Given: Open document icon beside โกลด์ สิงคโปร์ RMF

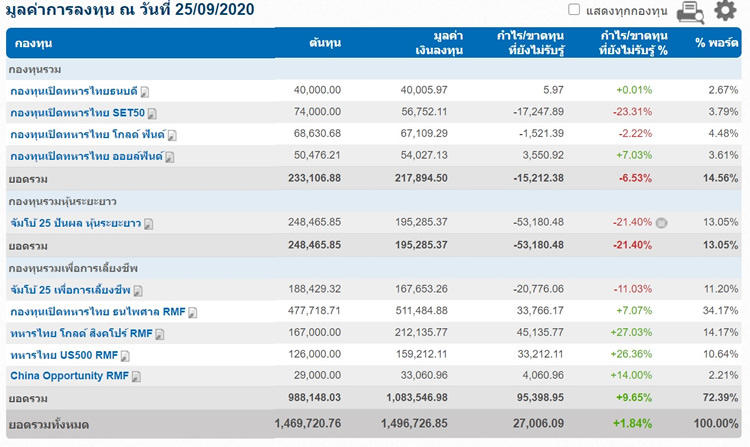Looking at the screenshot, I should [160, 335].
